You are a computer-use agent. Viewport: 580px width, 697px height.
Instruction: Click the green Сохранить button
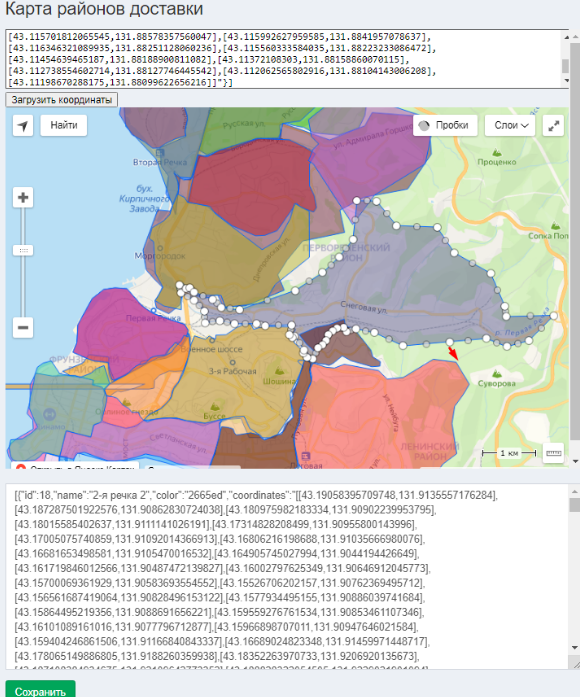40,690
